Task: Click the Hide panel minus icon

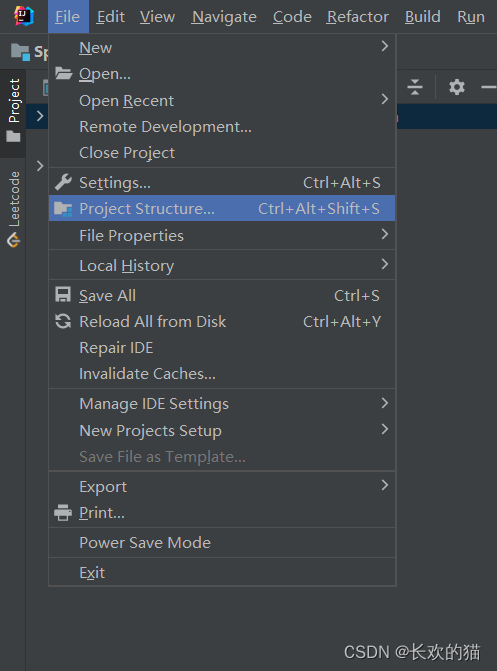Action: [x=489, y=87]
